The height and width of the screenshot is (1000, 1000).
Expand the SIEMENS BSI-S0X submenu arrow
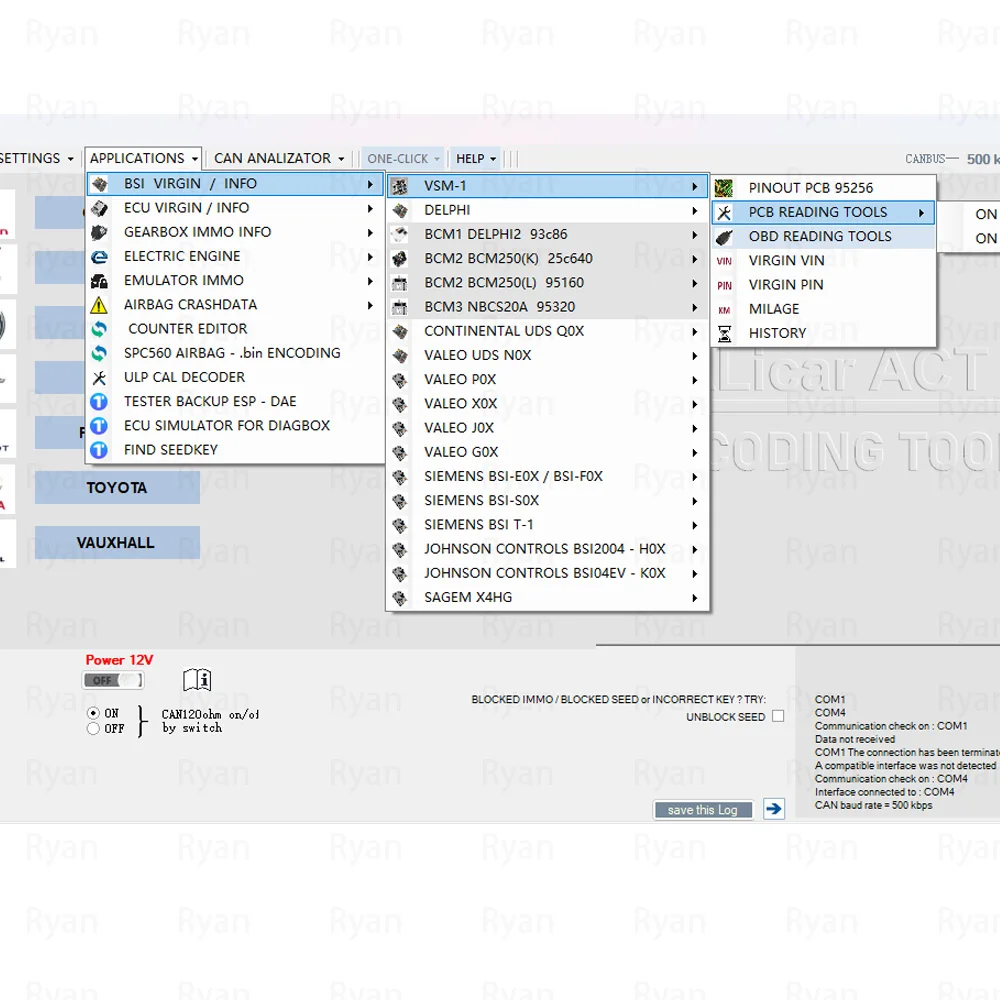[695, 501]
